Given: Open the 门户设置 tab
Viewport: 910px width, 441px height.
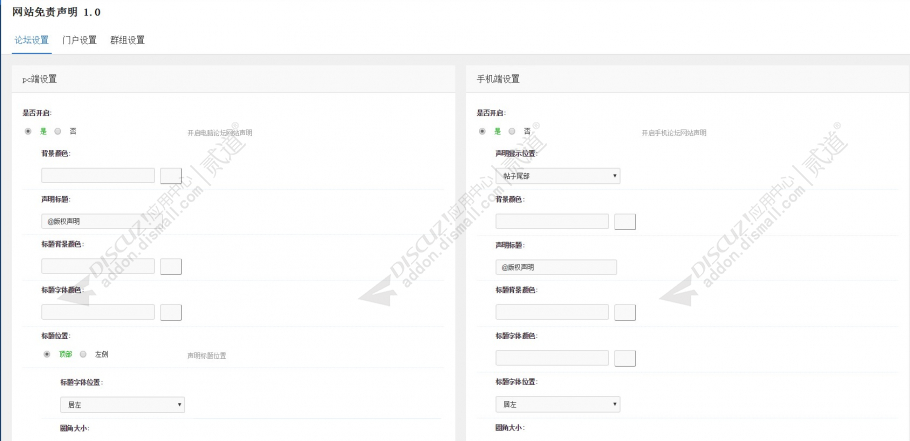Looking at the screenshot, I should coord(80,40).
